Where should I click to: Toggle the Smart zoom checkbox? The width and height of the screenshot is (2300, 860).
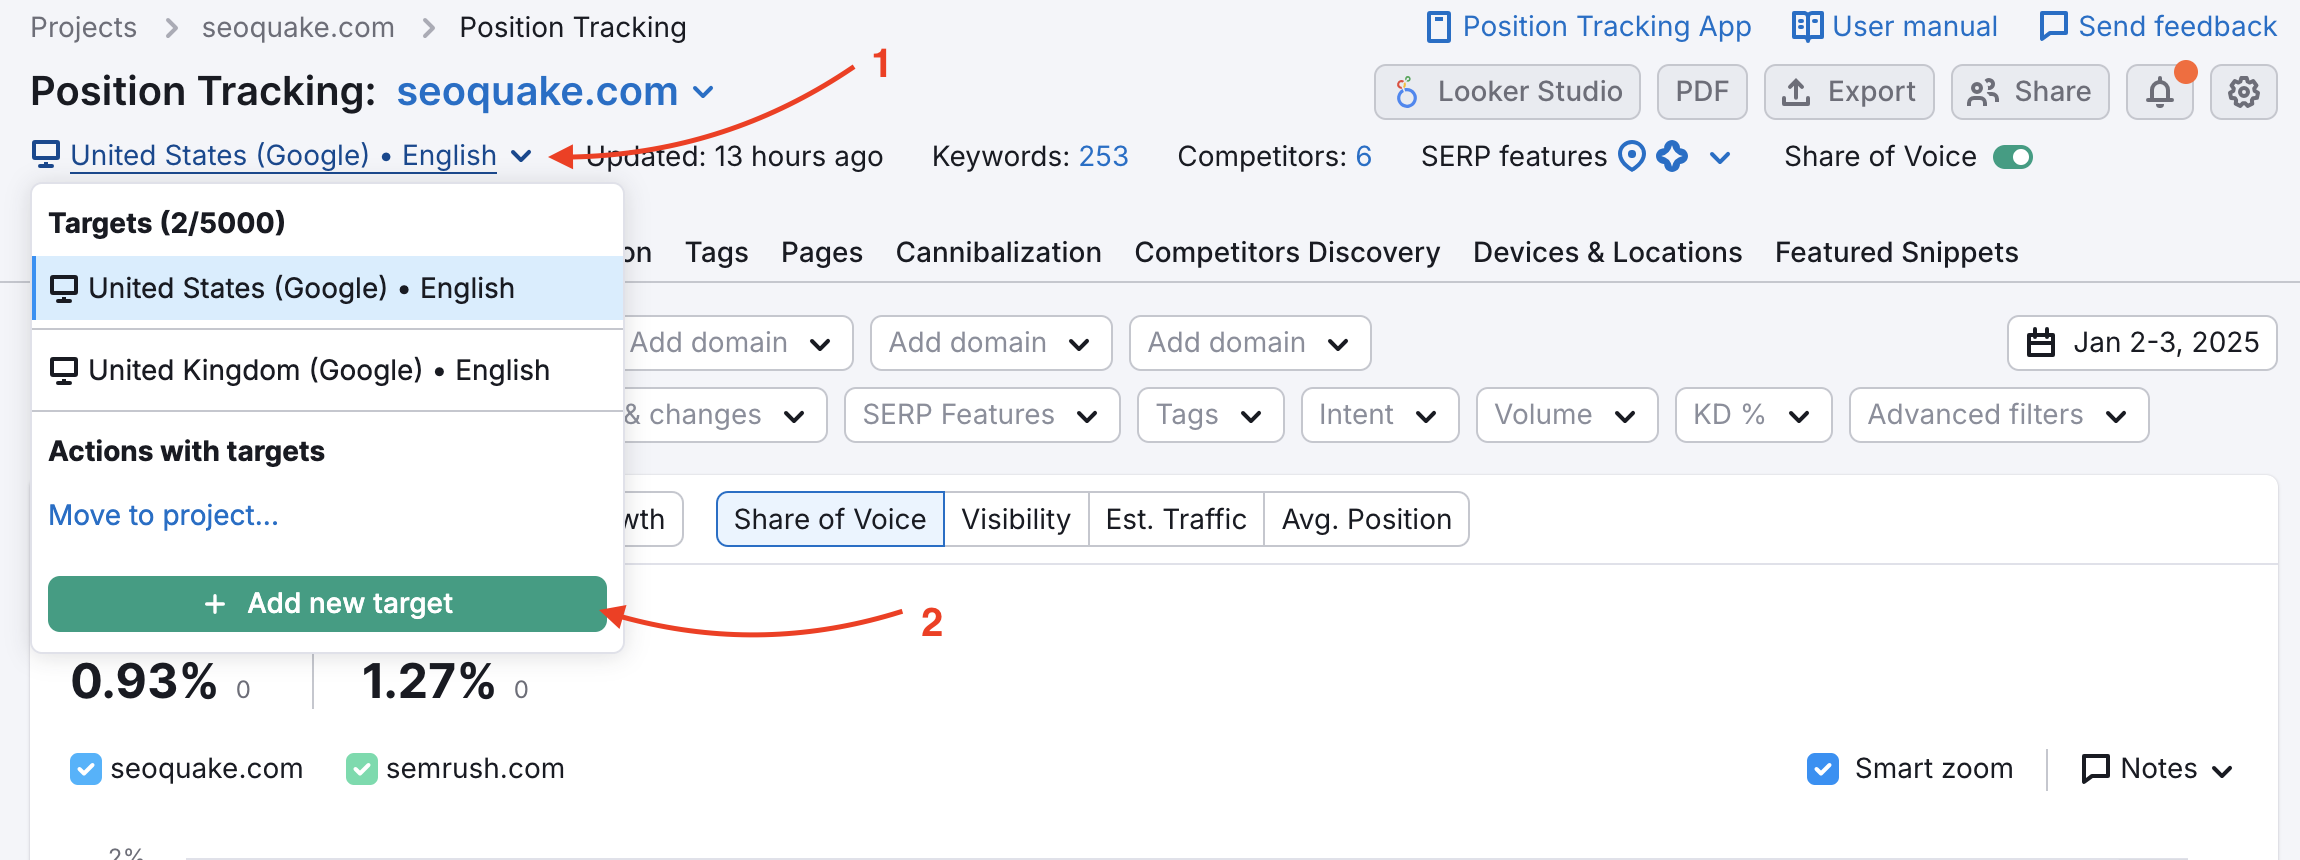(1823, 769)
